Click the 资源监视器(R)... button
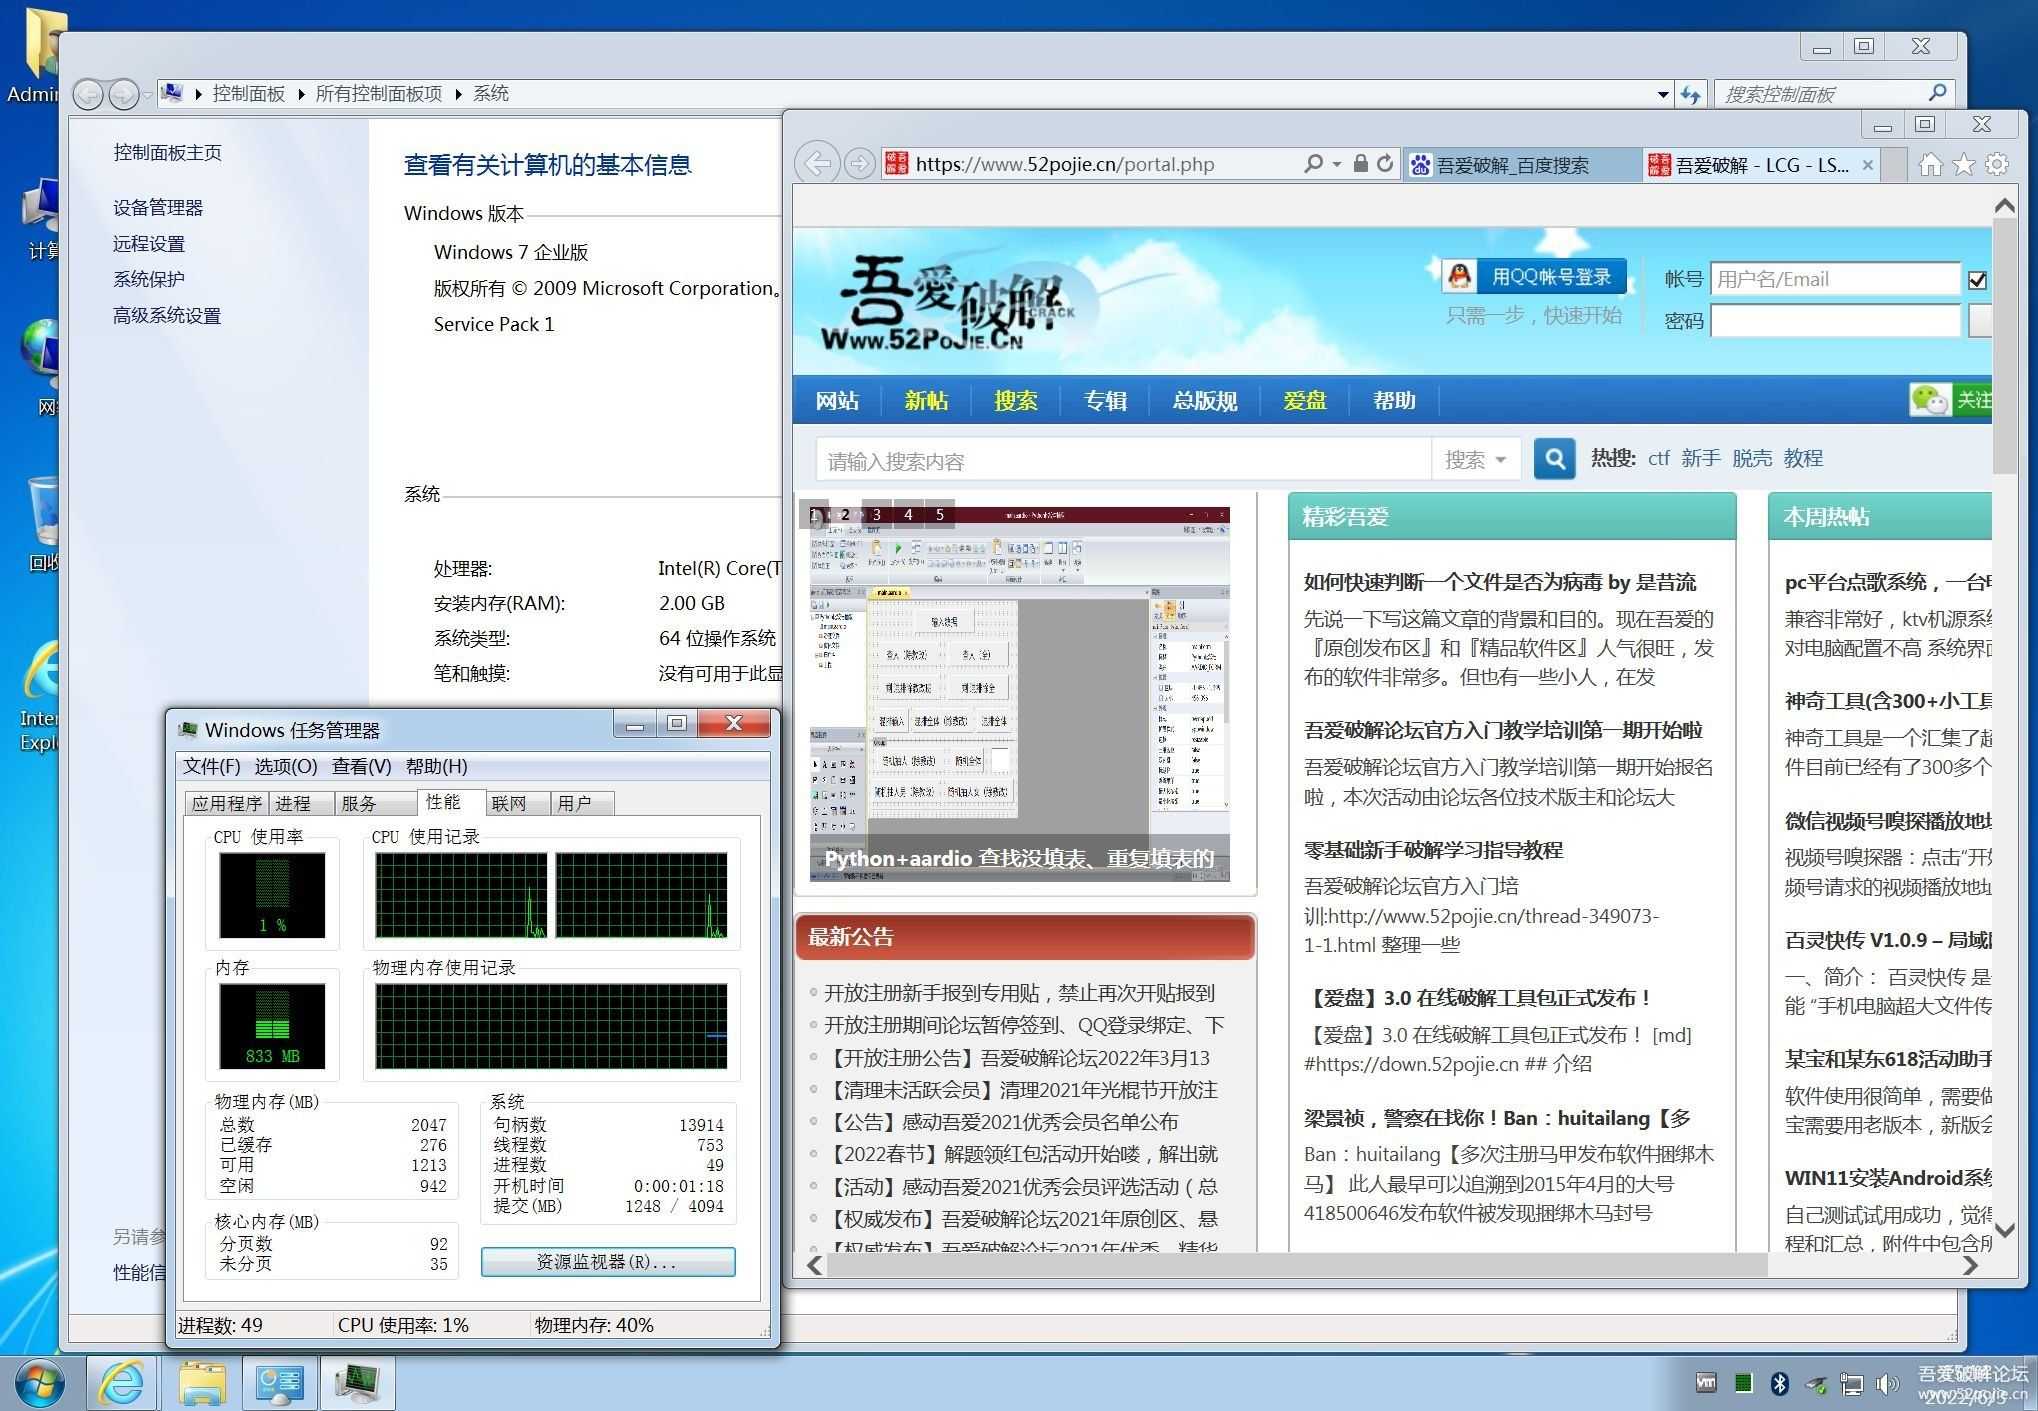Image resolution: width=2038 pixels, height=1411 pixels. coord(607,1262)
